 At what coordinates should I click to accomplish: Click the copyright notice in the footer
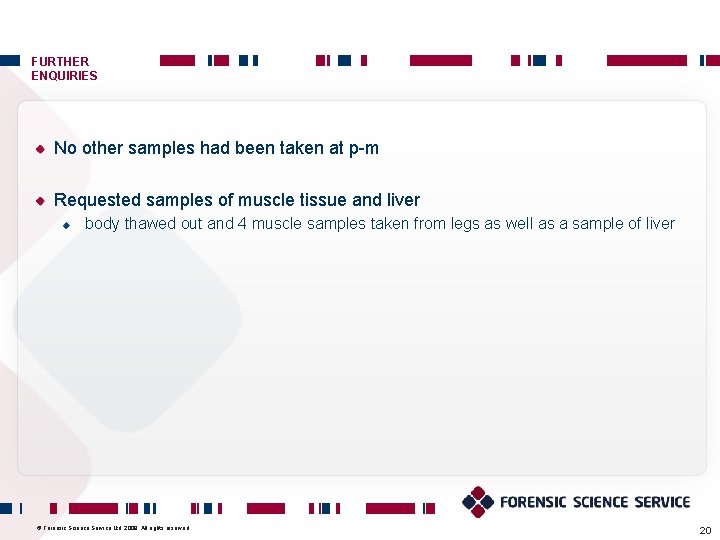(113, 528)
